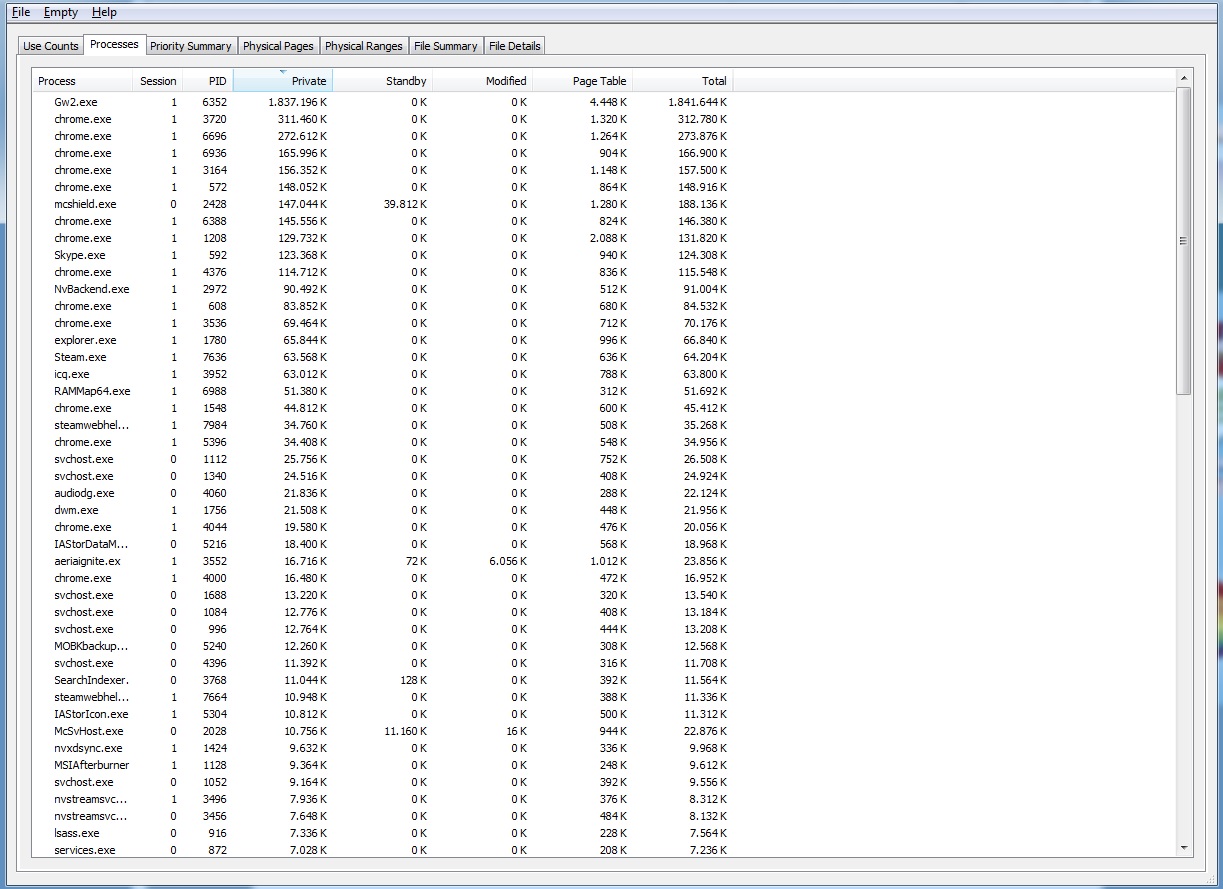Viewport: 1223px width, 889px height.
Task: Click the 2.088 K page table value
Action: click(x=608, y=238)
